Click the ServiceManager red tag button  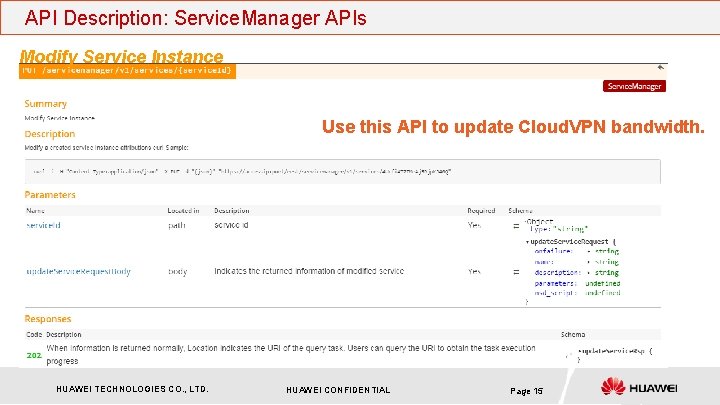tap(635, 86)
